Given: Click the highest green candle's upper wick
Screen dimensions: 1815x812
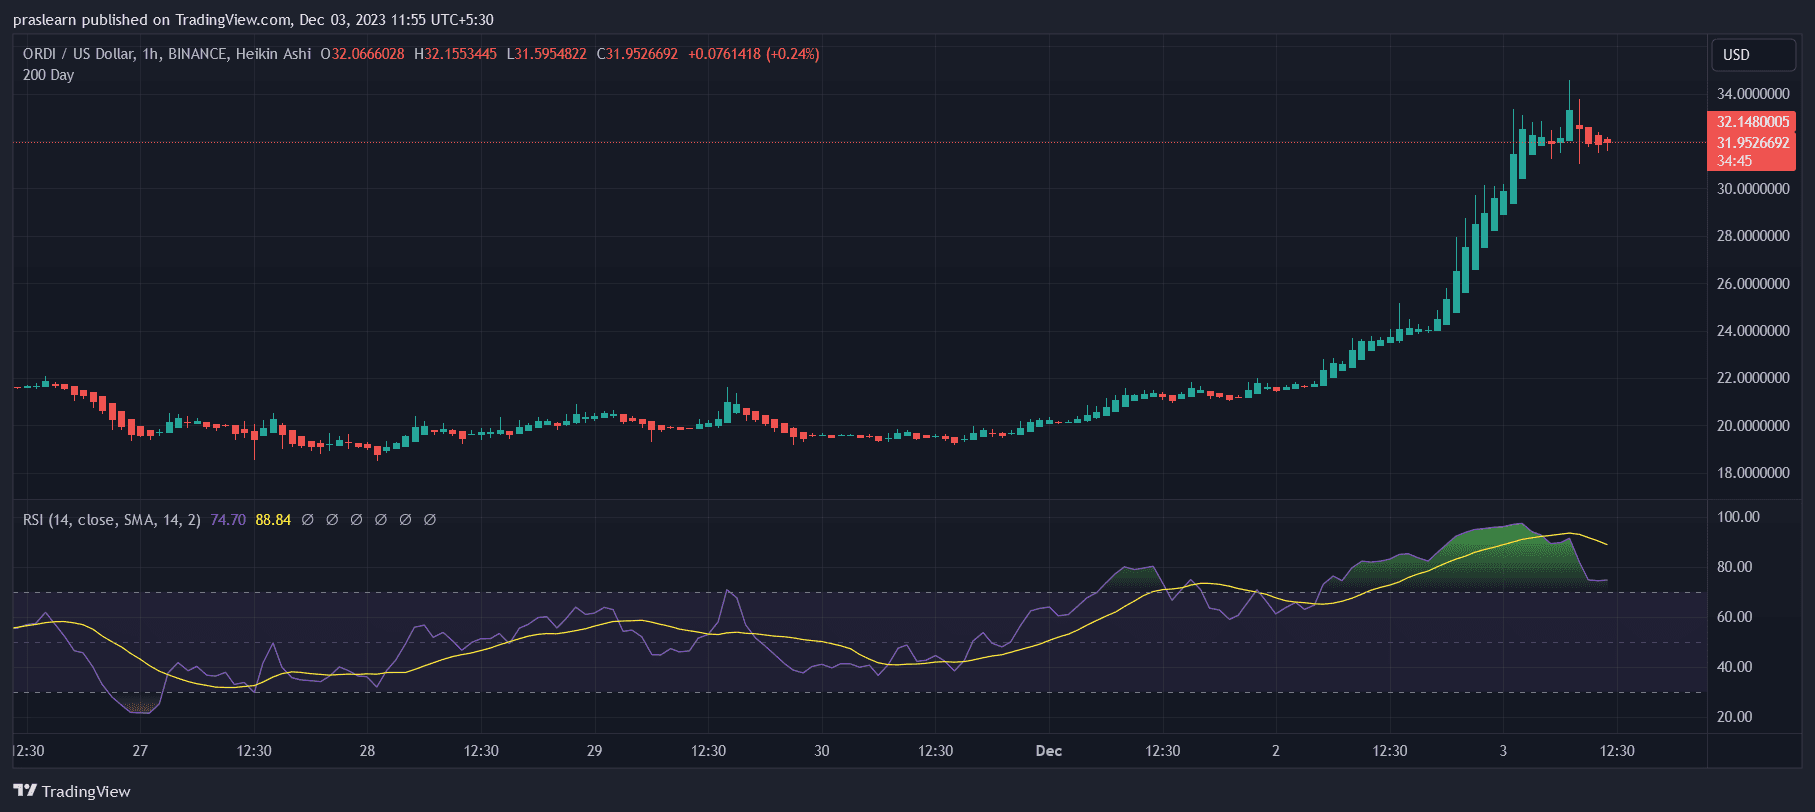Looking at the screenshot, I should (1569, 93).
